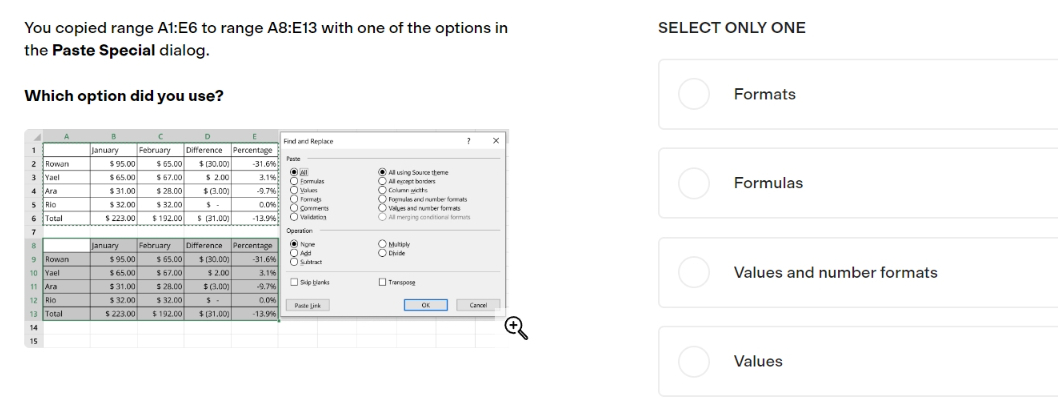This screenshot has height=413, width=1058.
Task: Click the help question mark in the dialog
Action: (469, 141)
